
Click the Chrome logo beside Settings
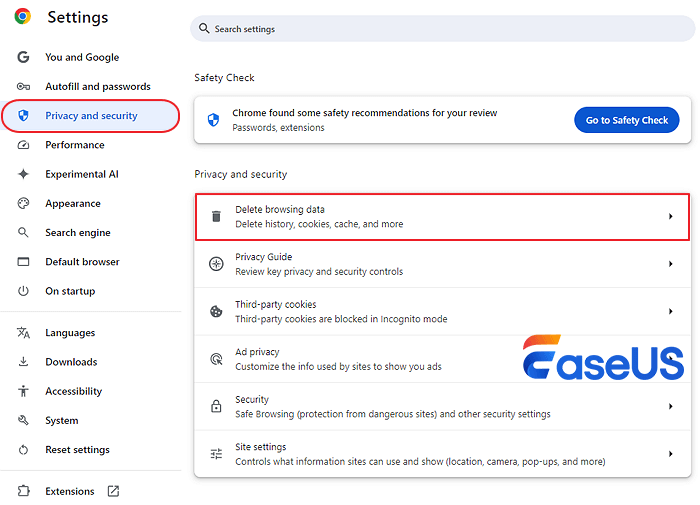pyautogui.click(x=22, y=16)
